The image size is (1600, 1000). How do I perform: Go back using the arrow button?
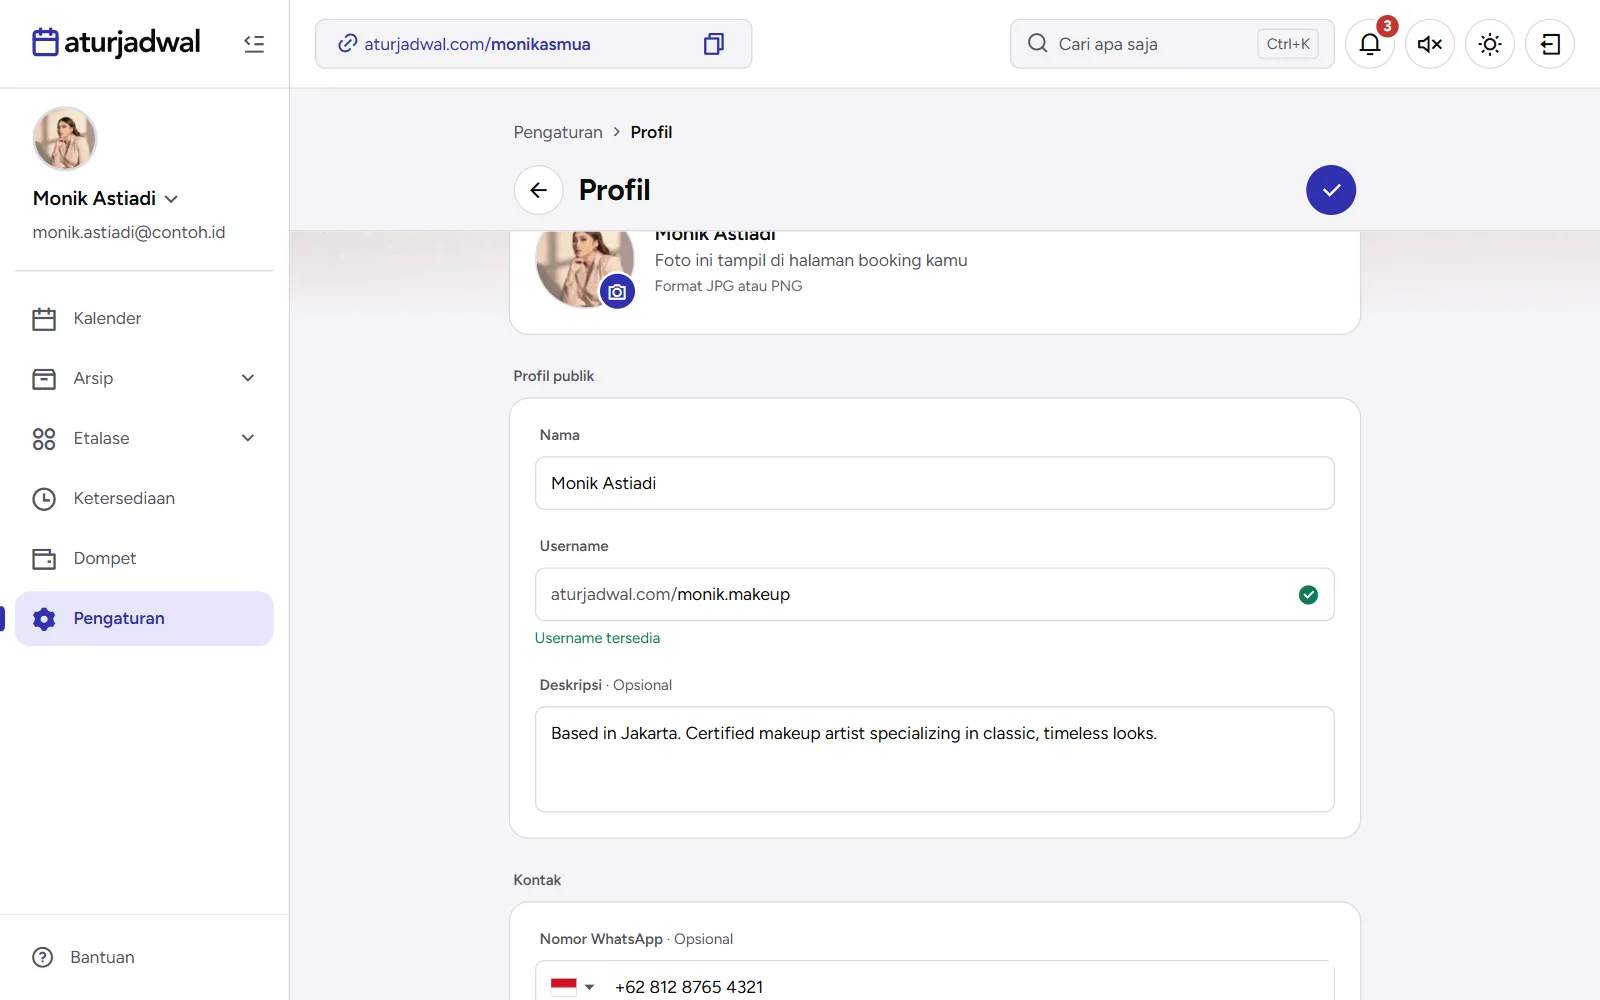tap(539, 190)
